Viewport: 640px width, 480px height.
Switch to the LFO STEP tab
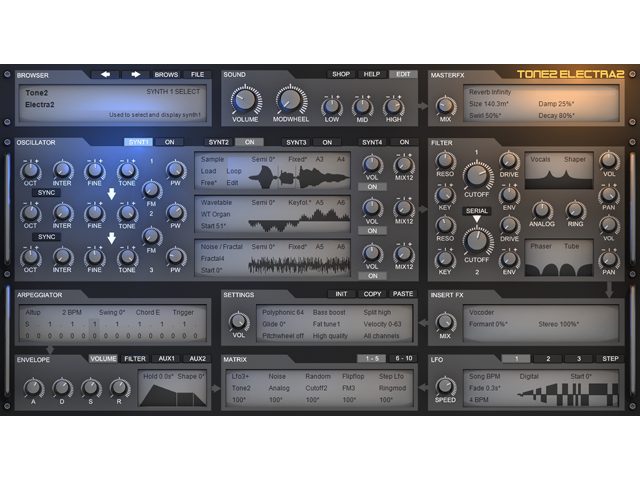(x=610, y=358)
